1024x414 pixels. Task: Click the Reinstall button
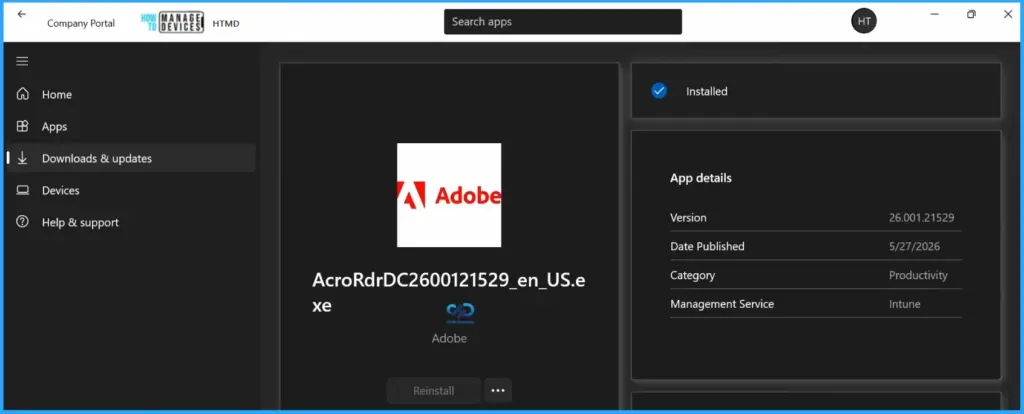434,390
